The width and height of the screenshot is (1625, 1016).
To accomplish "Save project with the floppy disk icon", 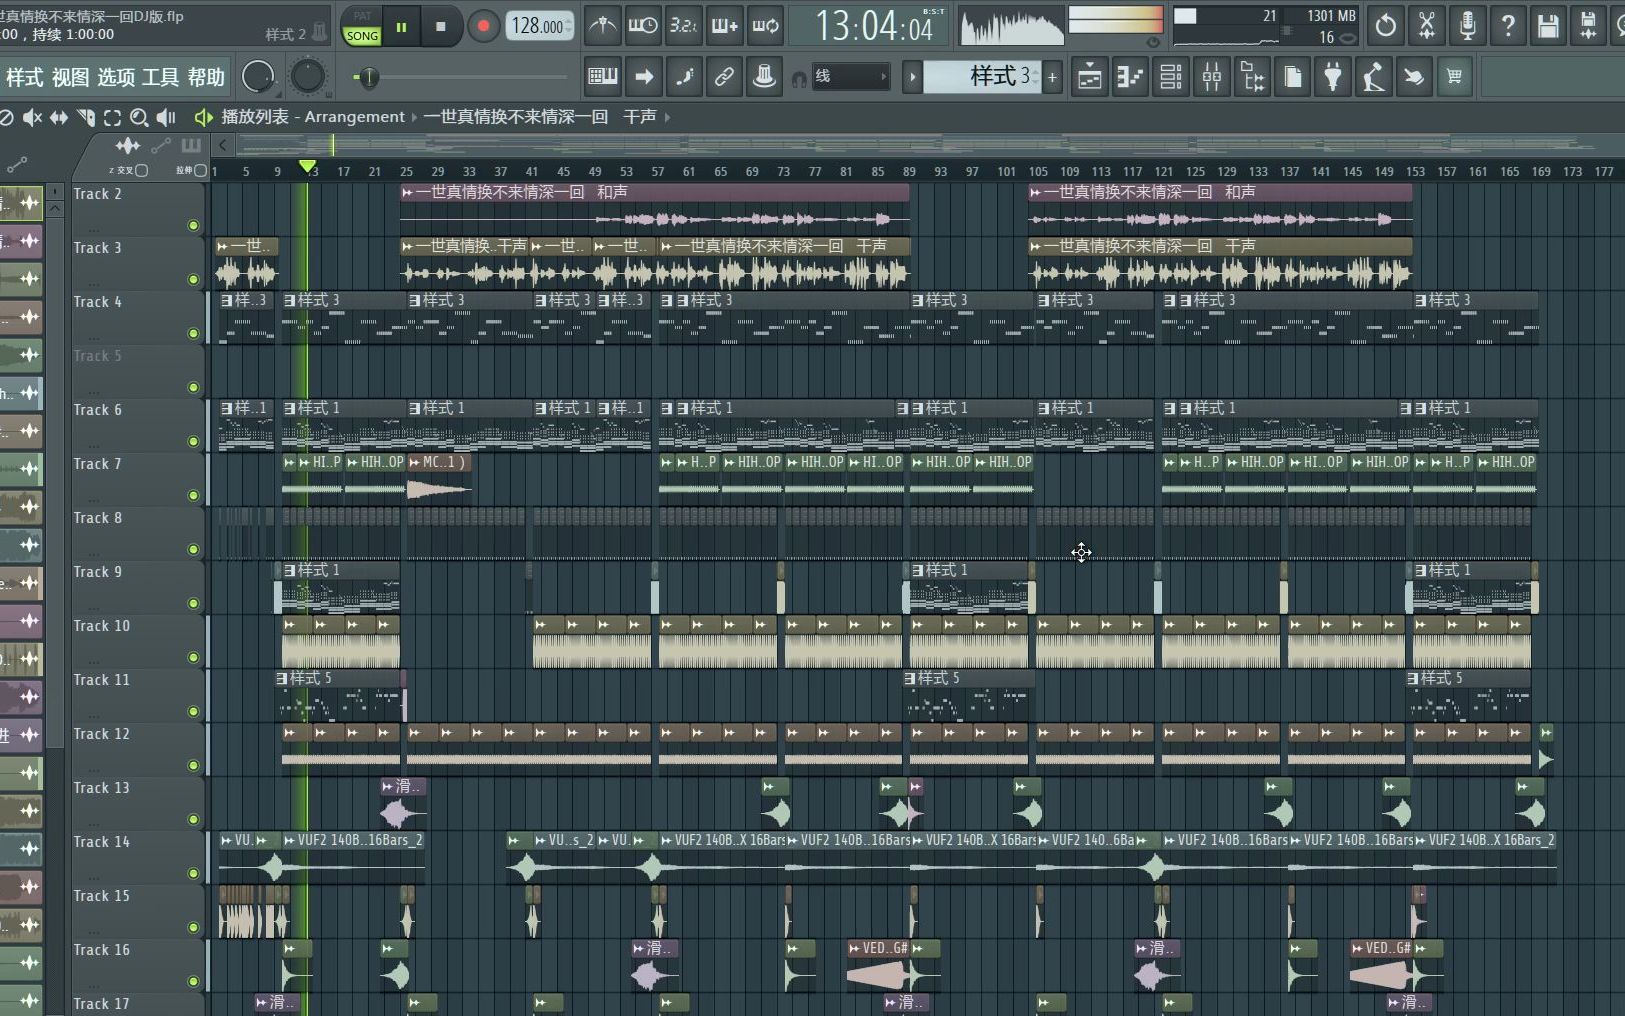I will coord(1548,26).
